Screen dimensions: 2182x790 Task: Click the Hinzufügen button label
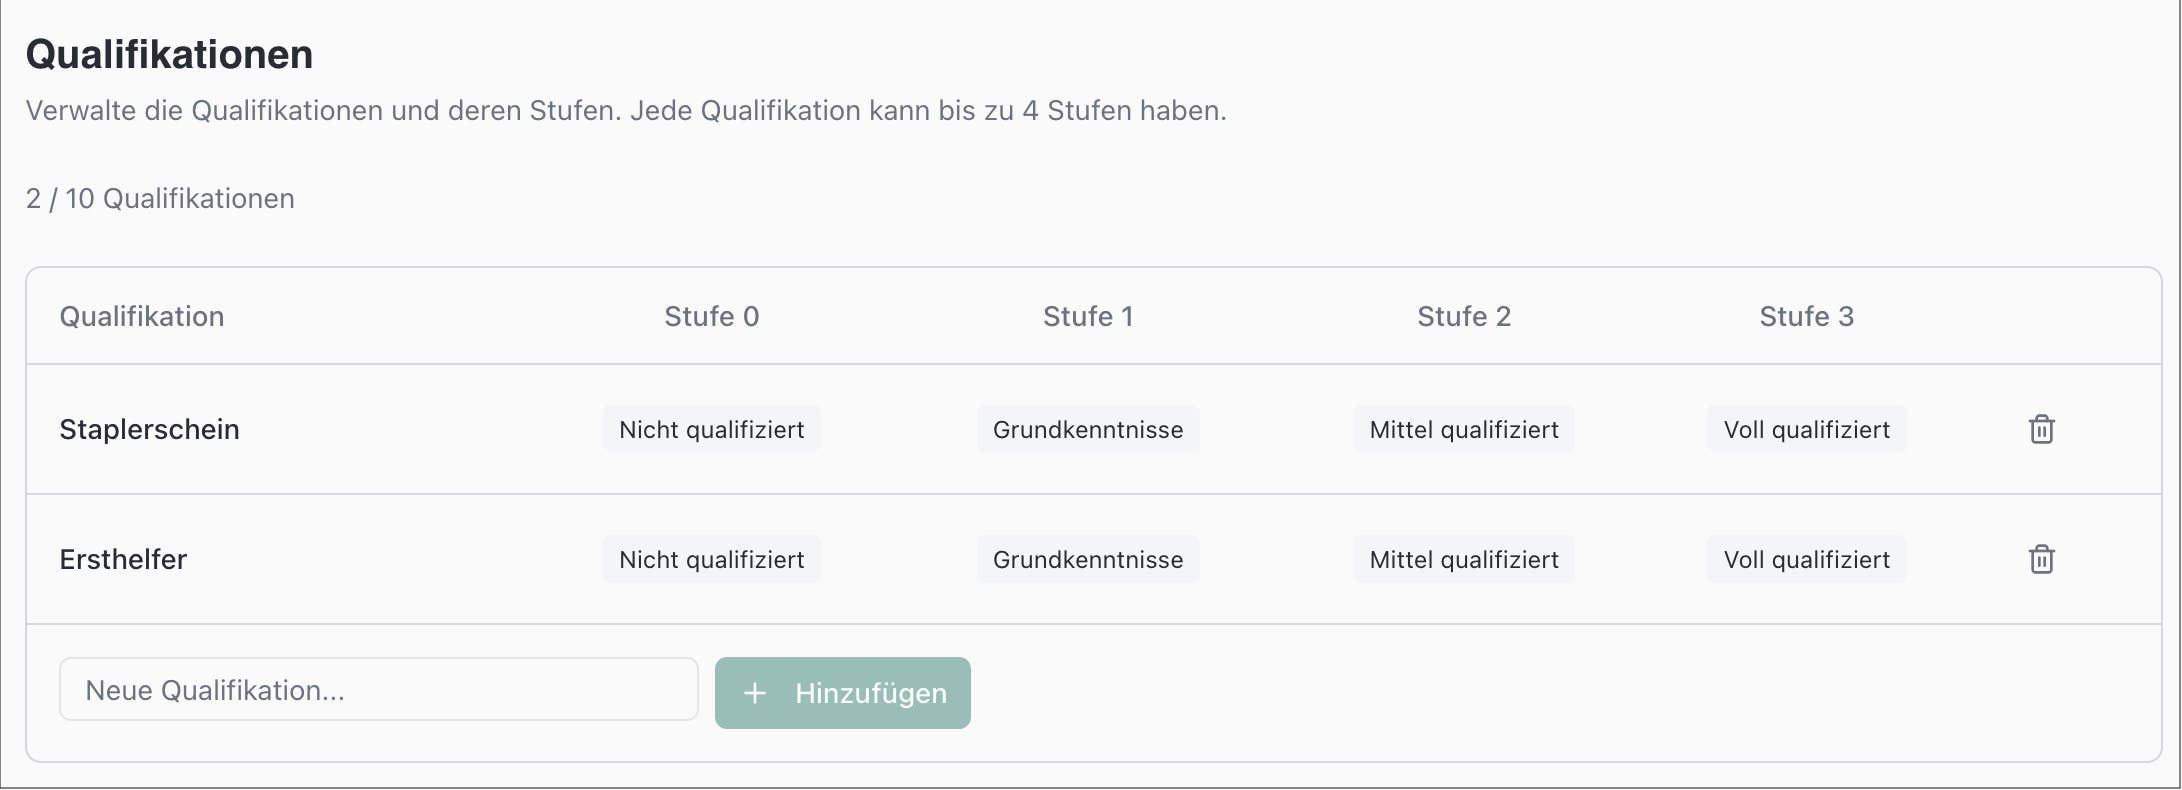[x=870, y=693]
